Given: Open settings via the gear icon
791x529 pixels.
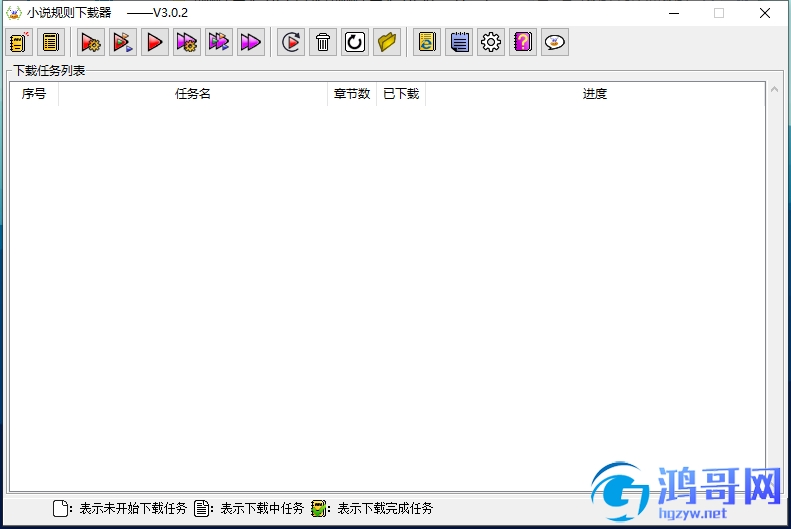Looking at the screenshot, I should (491, 42).
